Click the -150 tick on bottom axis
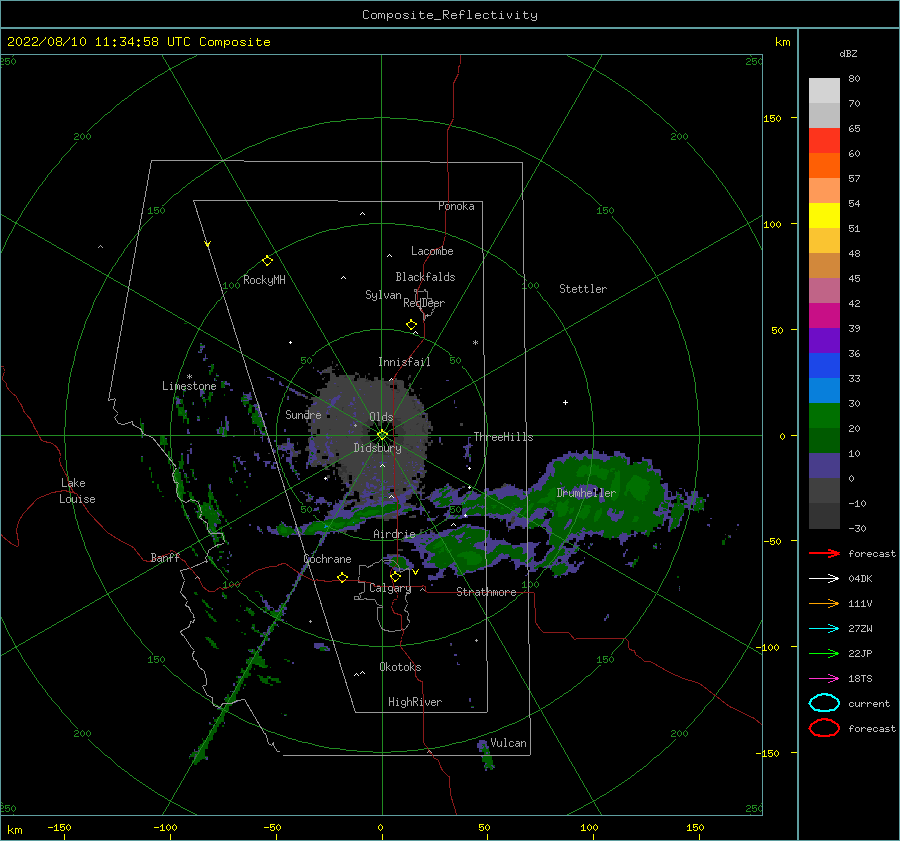The height and width of the screenshot is (841, 900). (x=59, y=827)
